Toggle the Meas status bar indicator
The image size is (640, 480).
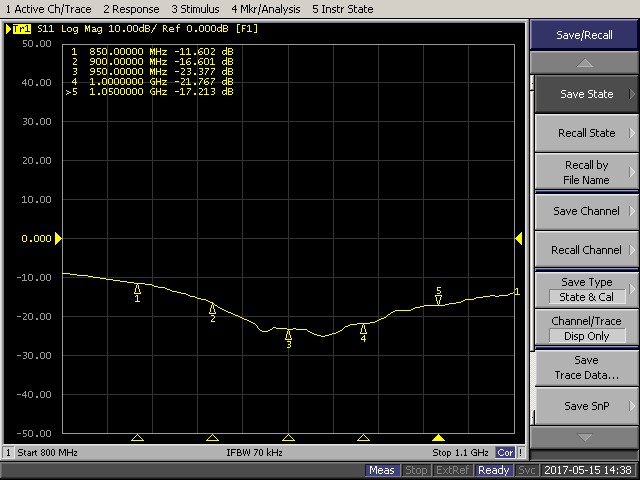[381, 470]
